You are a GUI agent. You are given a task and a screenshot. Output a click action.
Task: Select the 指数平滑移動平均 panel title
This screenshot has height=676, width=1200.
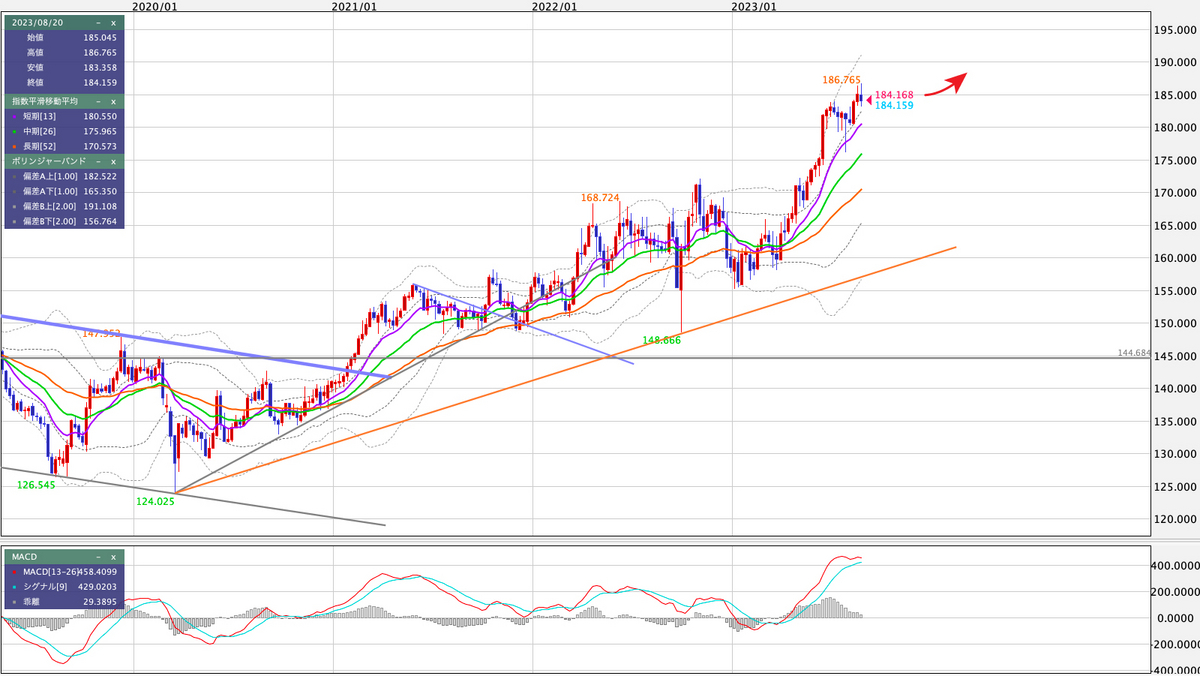45,101
